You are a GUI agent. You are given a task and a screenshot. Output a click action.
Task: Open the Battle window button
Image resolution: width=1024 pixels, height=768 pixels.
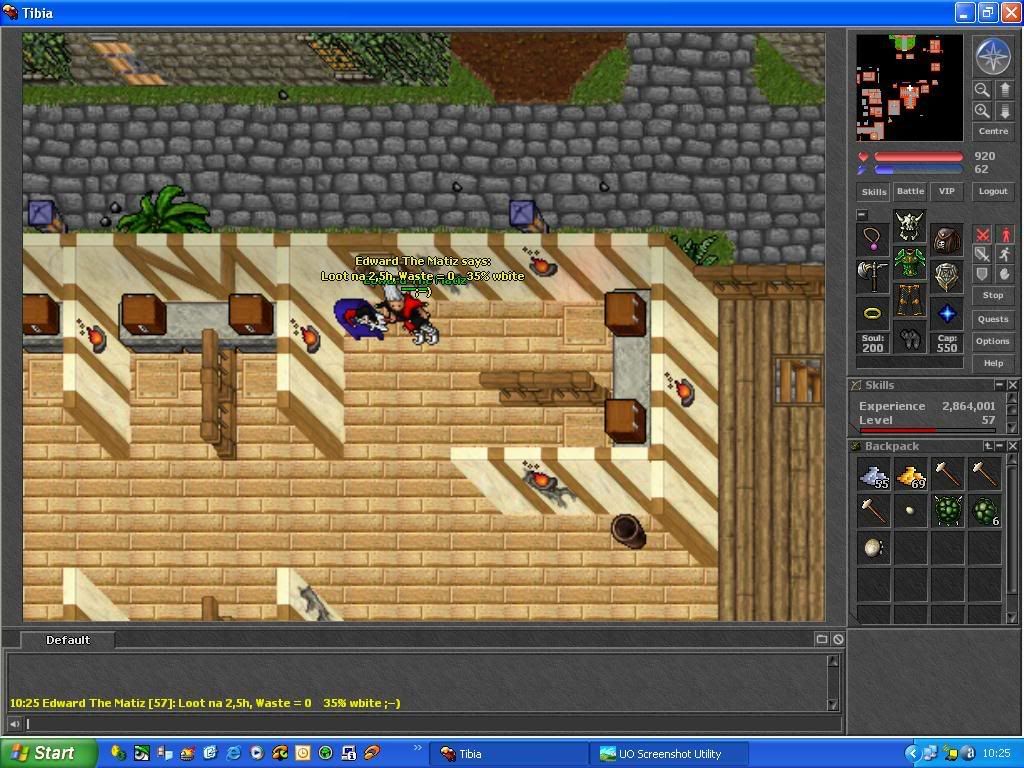910,191
